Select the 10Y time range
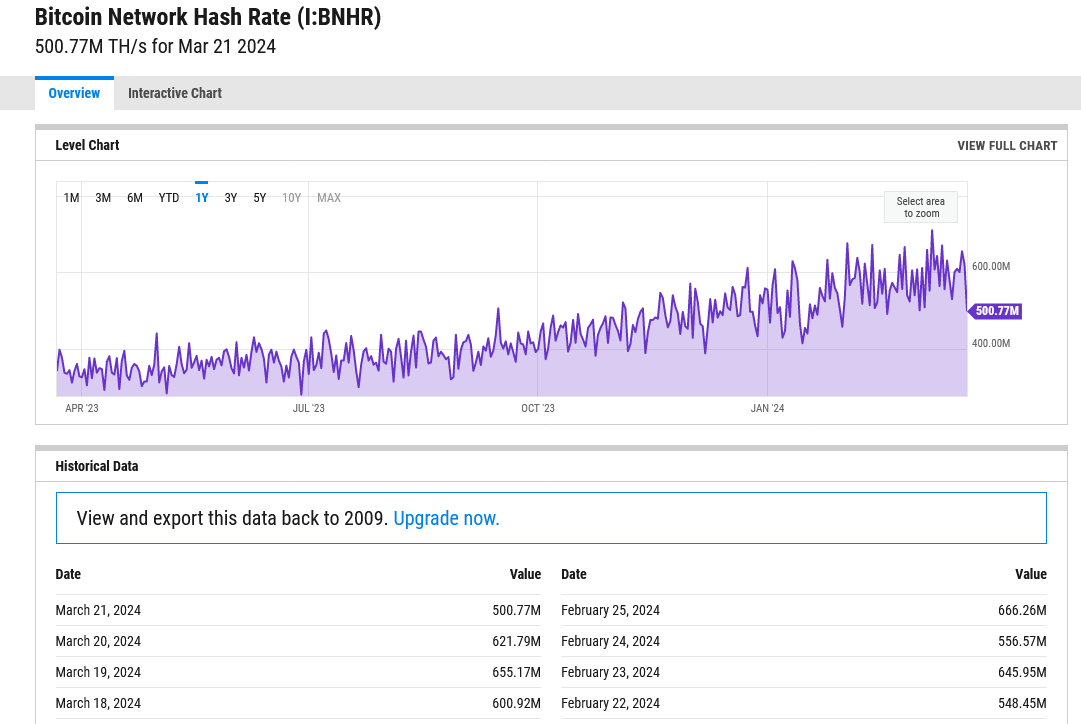Image resolution: width=1081 pixels, height=724 pixels. [x=292, y=198]
